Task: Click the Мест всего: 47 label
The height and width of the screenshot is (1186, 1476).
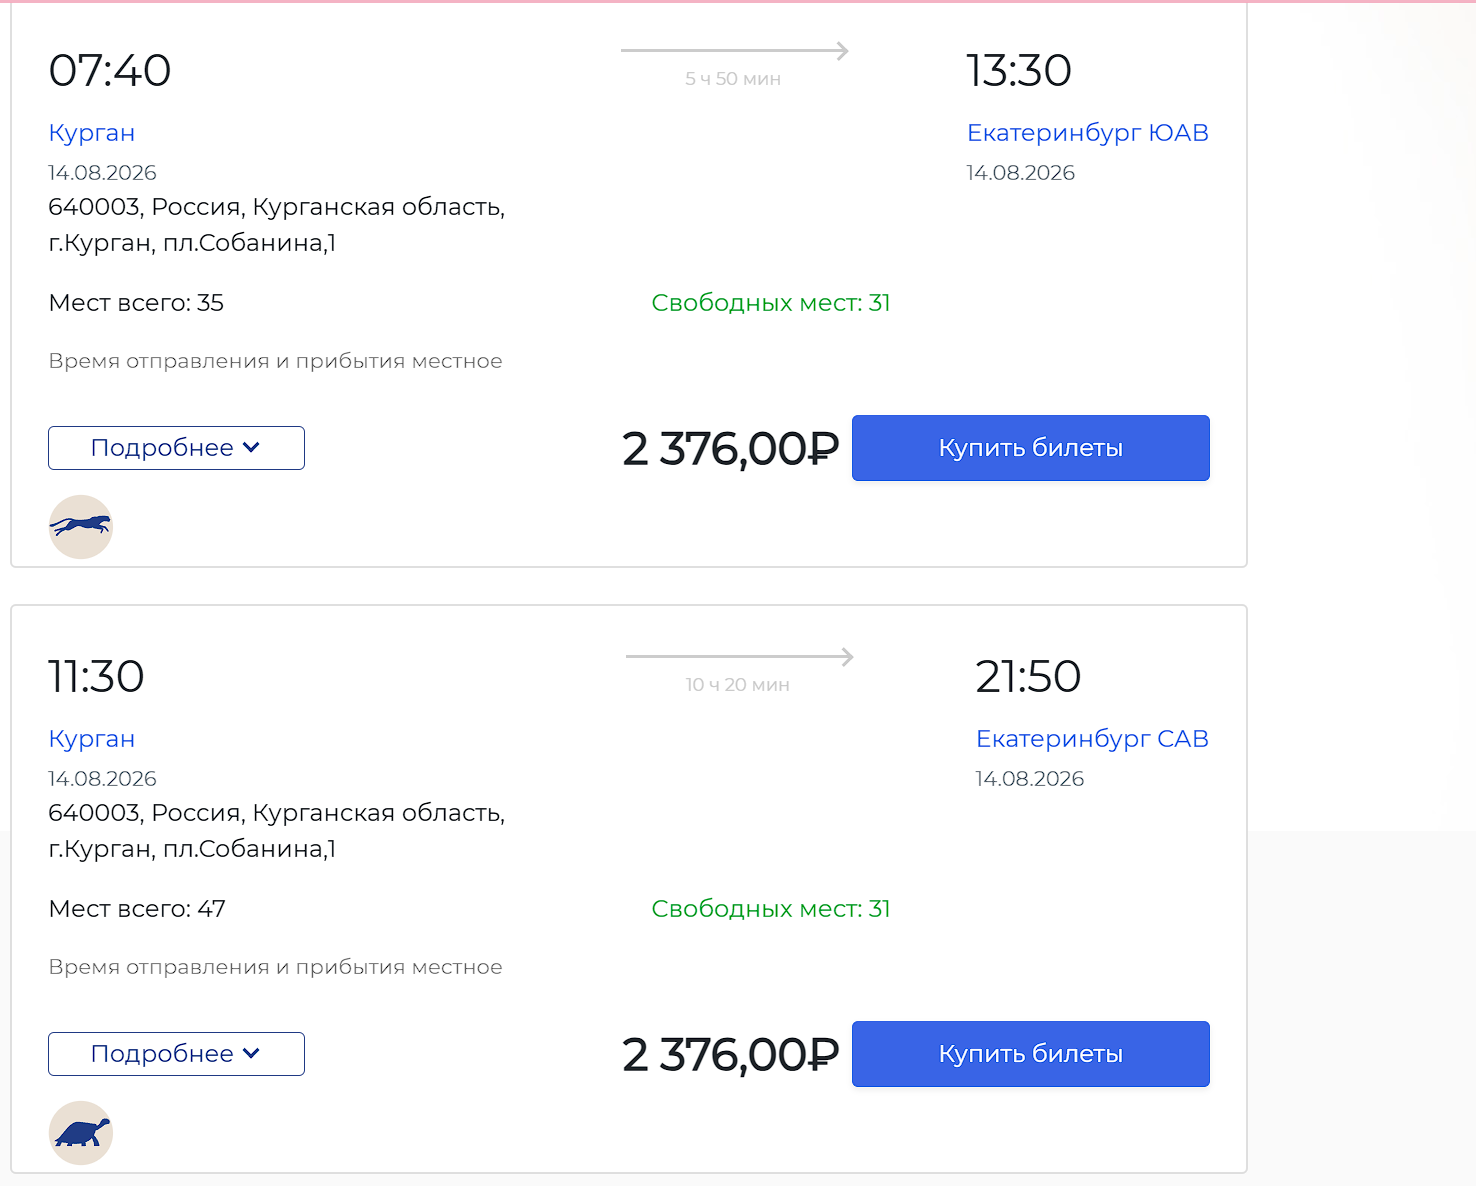Action: click(x=137, y=909)
